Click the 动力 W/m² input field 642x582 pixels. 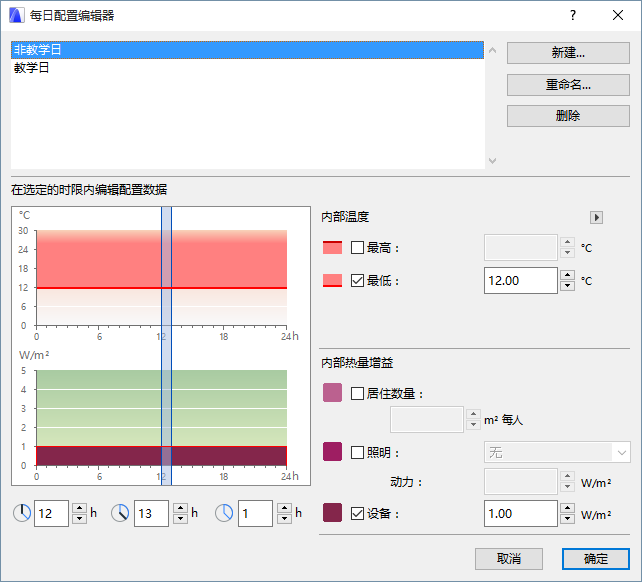point(520,482)
